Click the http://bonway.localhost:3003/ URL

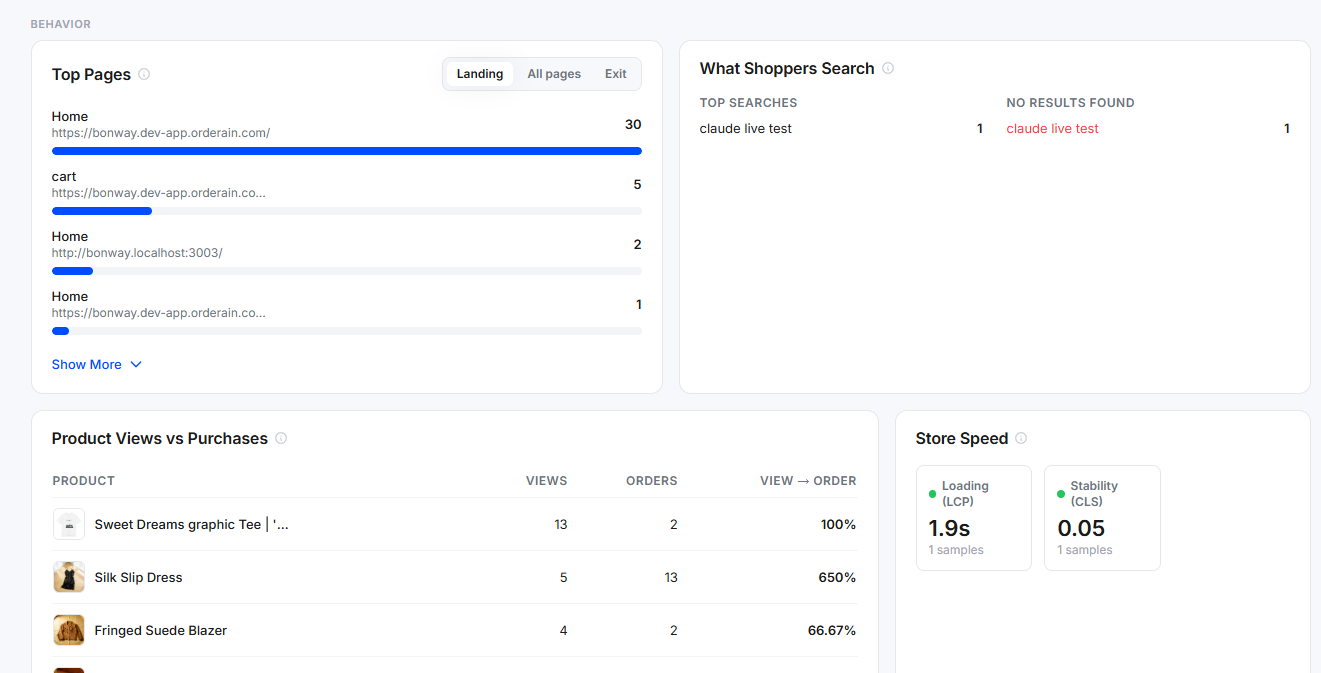pyautogui.click(x=137, y=253)
